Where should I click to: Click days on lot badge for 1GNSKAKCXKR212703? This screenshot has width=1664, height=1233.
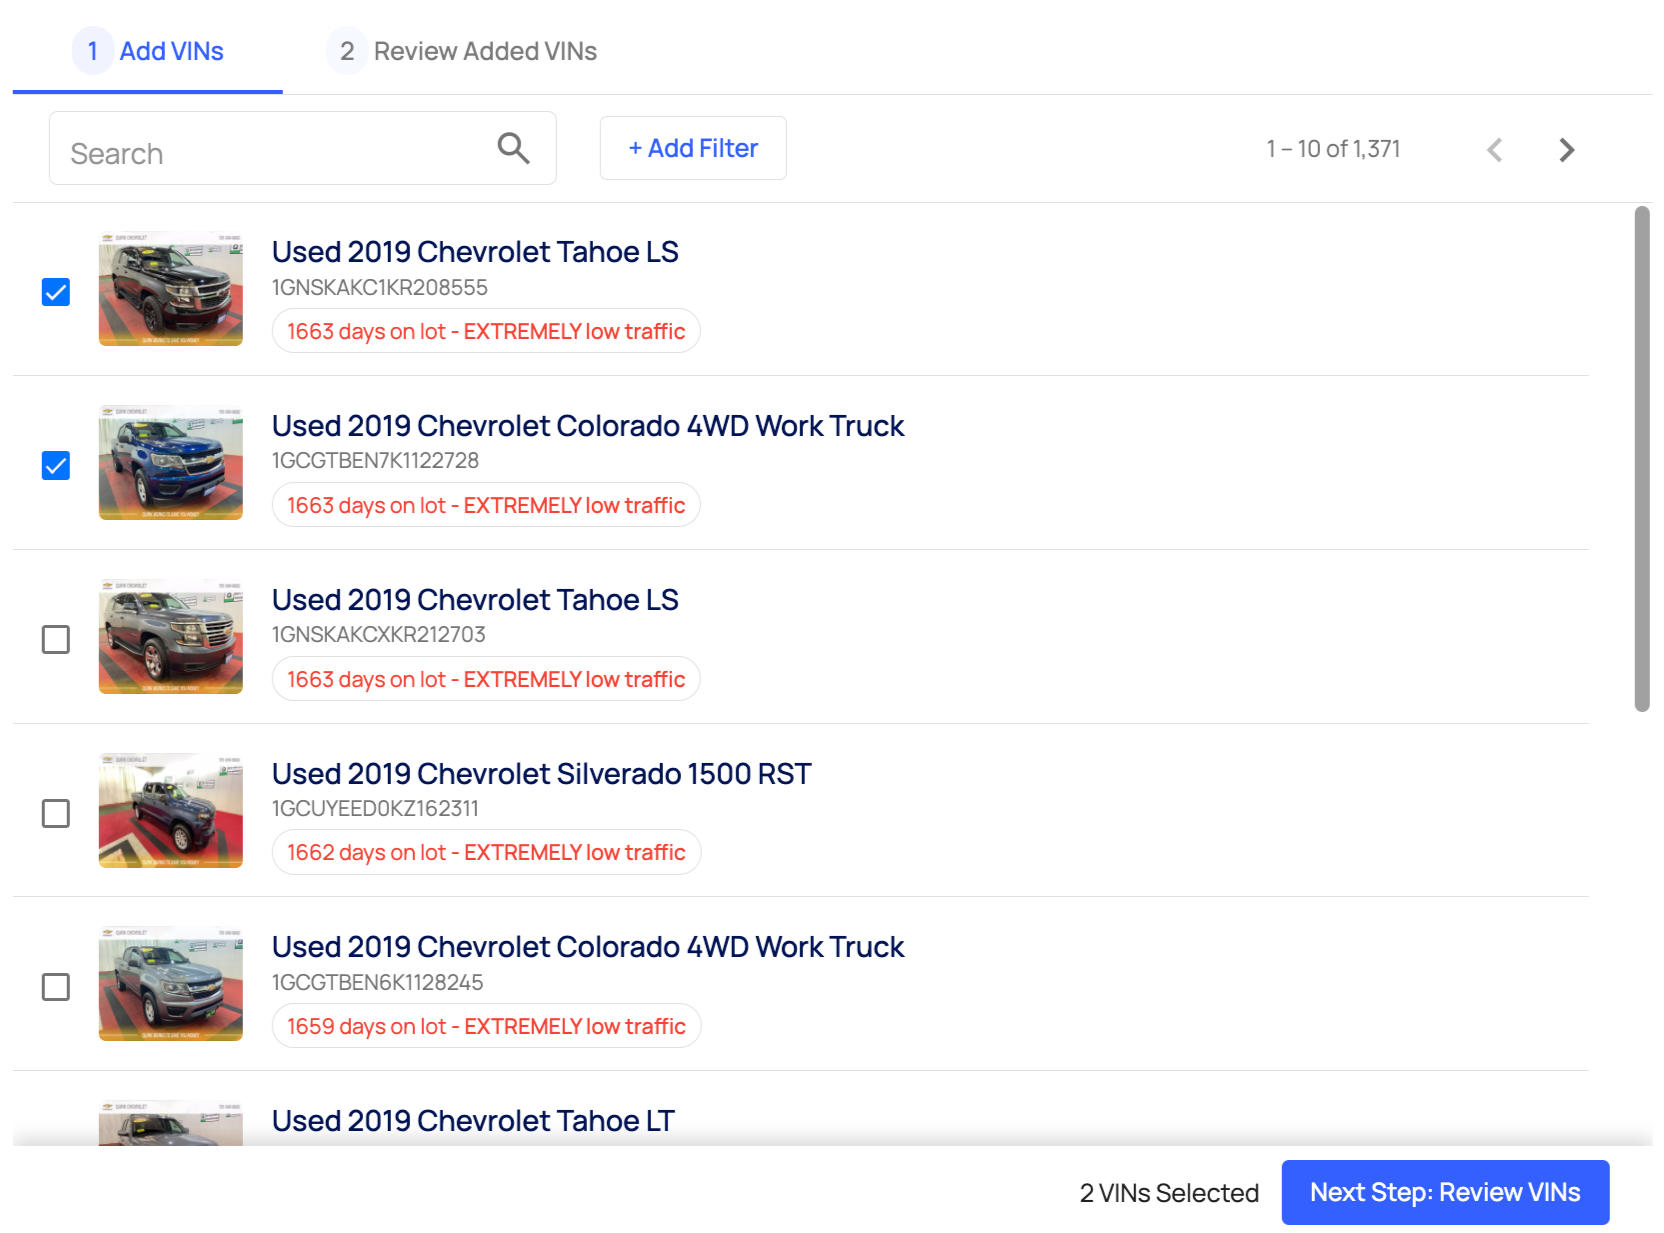pyautogui.click(x=486, y=679)
